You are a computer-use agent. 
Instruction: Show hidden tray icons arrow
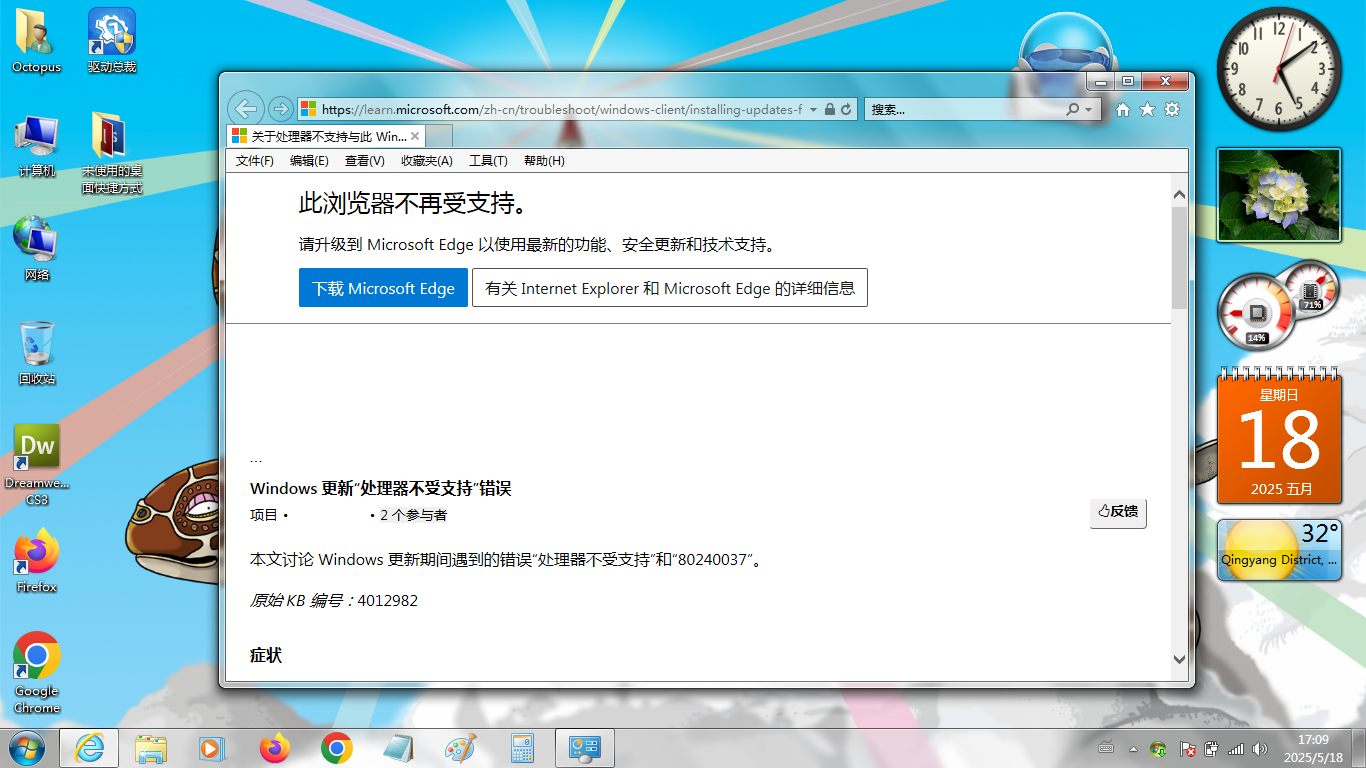click(1133, 748)
